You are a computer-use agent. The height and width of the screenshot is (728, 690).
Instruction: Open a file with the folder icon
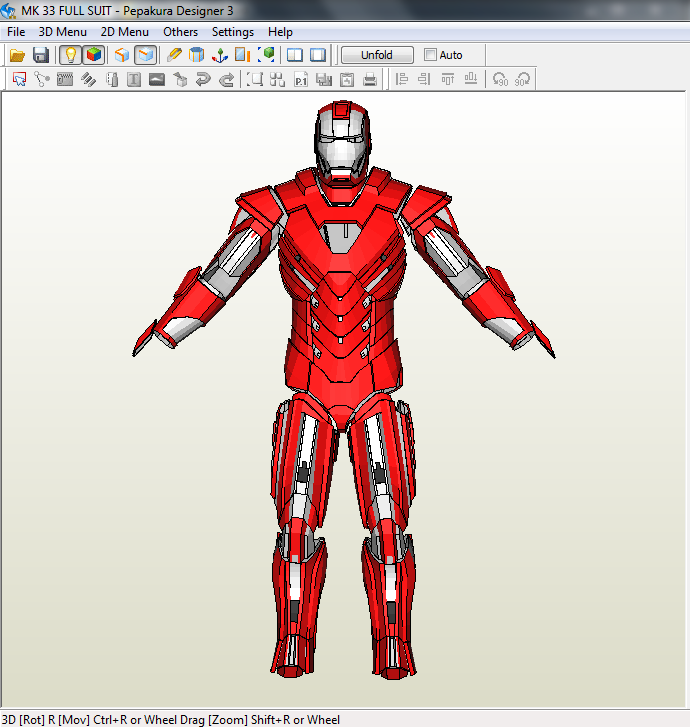17,55
